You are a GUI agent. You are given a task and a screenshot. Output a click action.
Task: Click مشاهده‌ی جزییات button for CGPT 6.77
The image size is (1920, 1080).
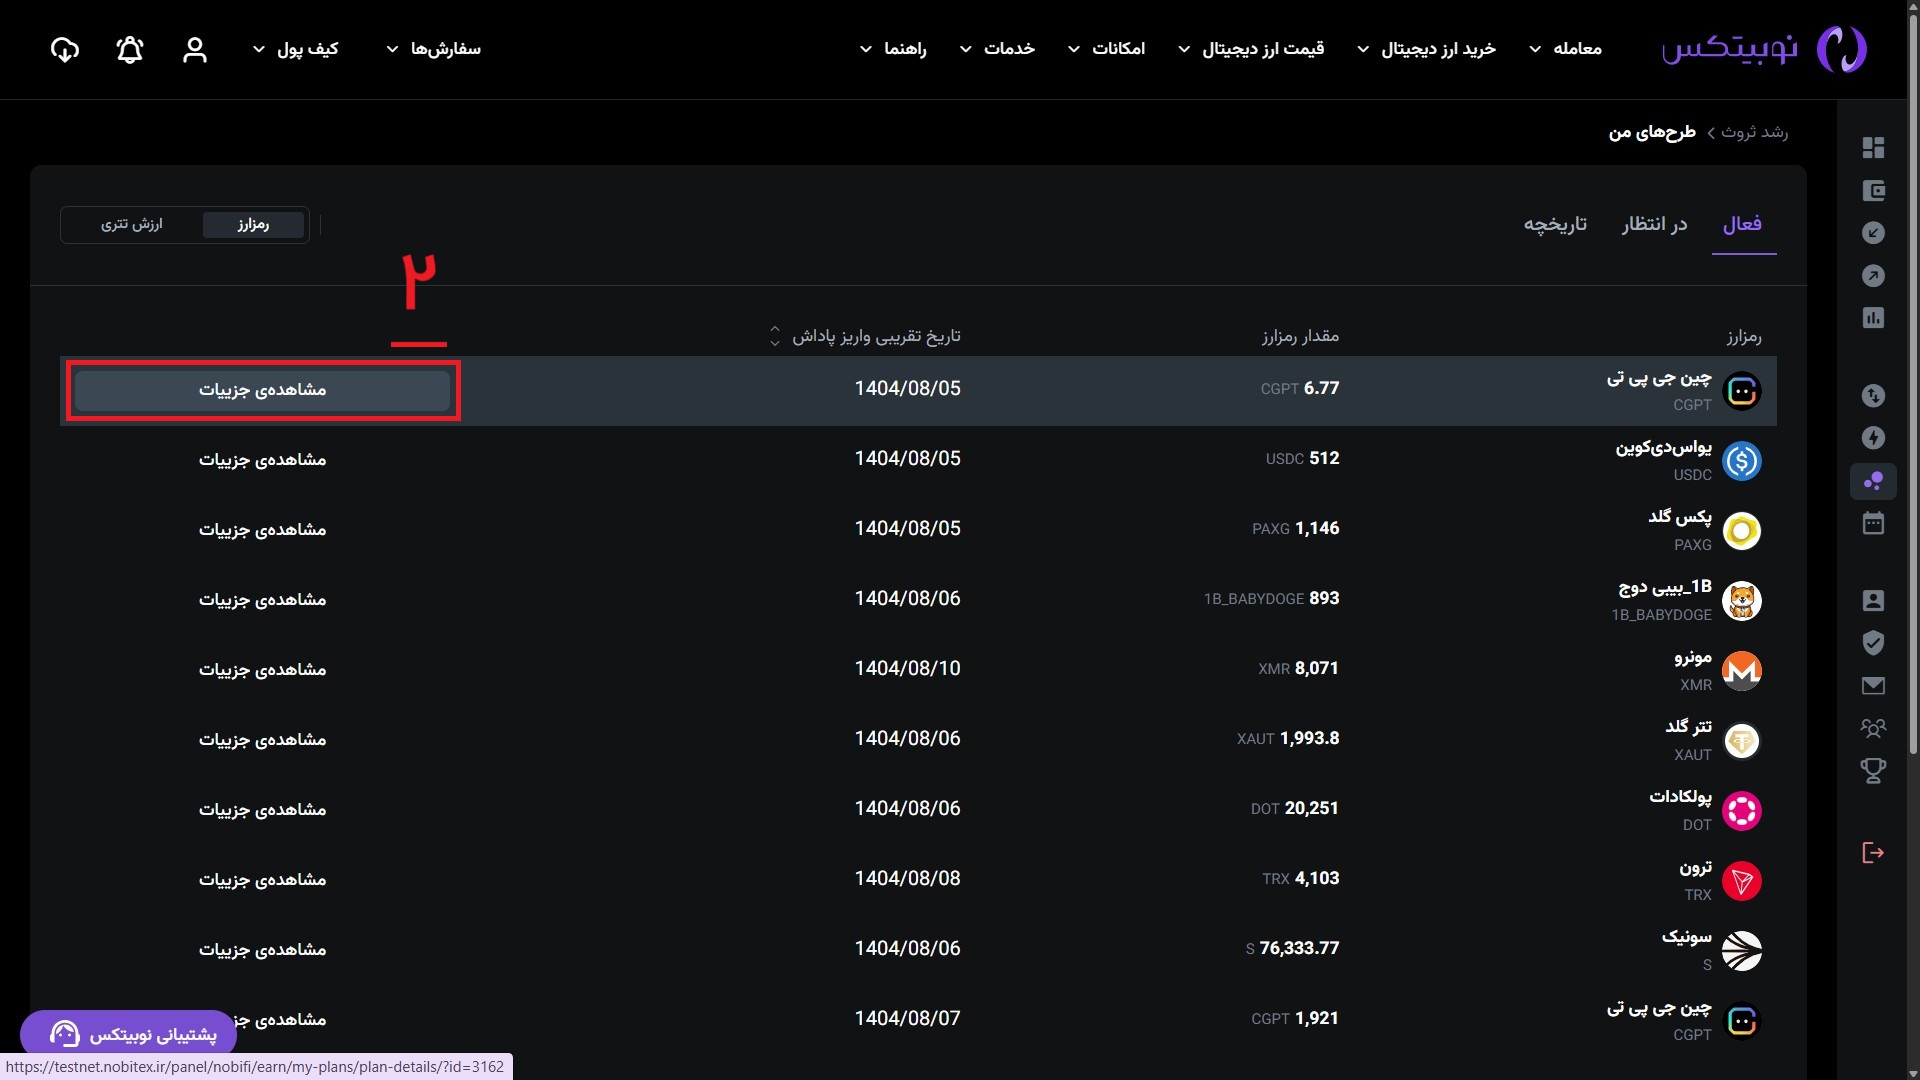click(262, 390)
